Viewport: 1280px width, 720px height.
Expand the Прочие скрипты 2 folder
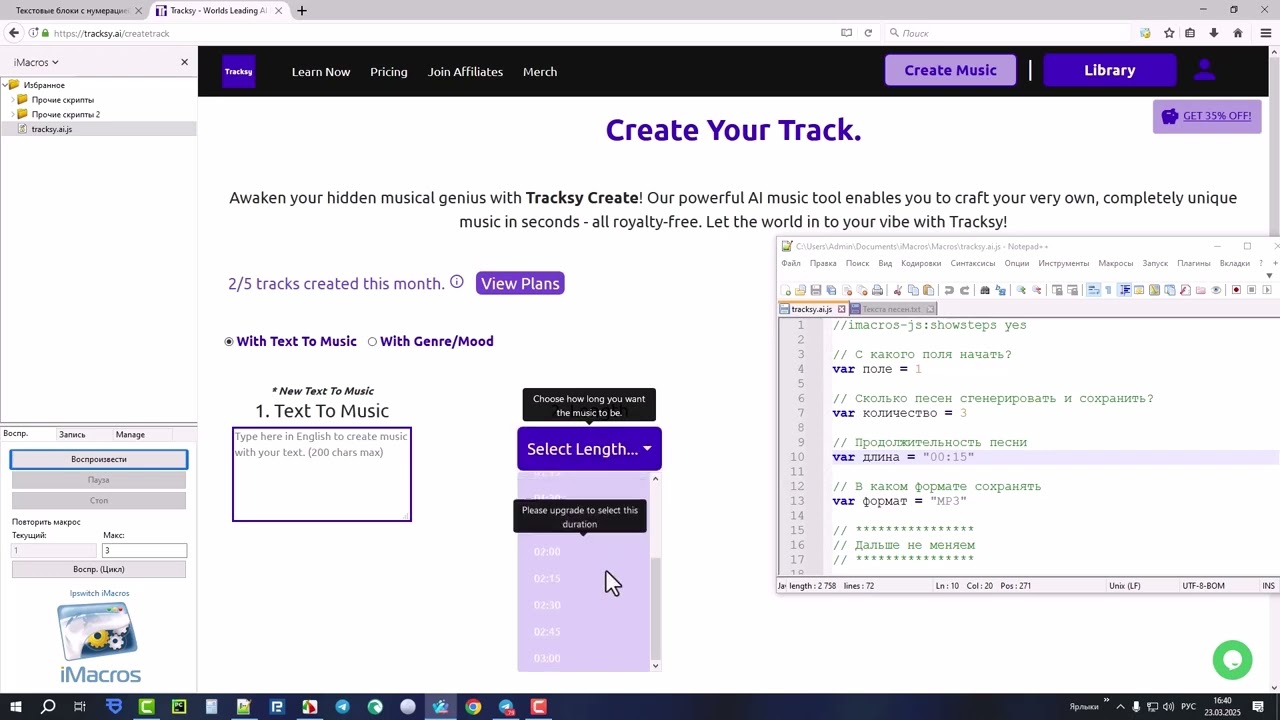coord(13,114)
